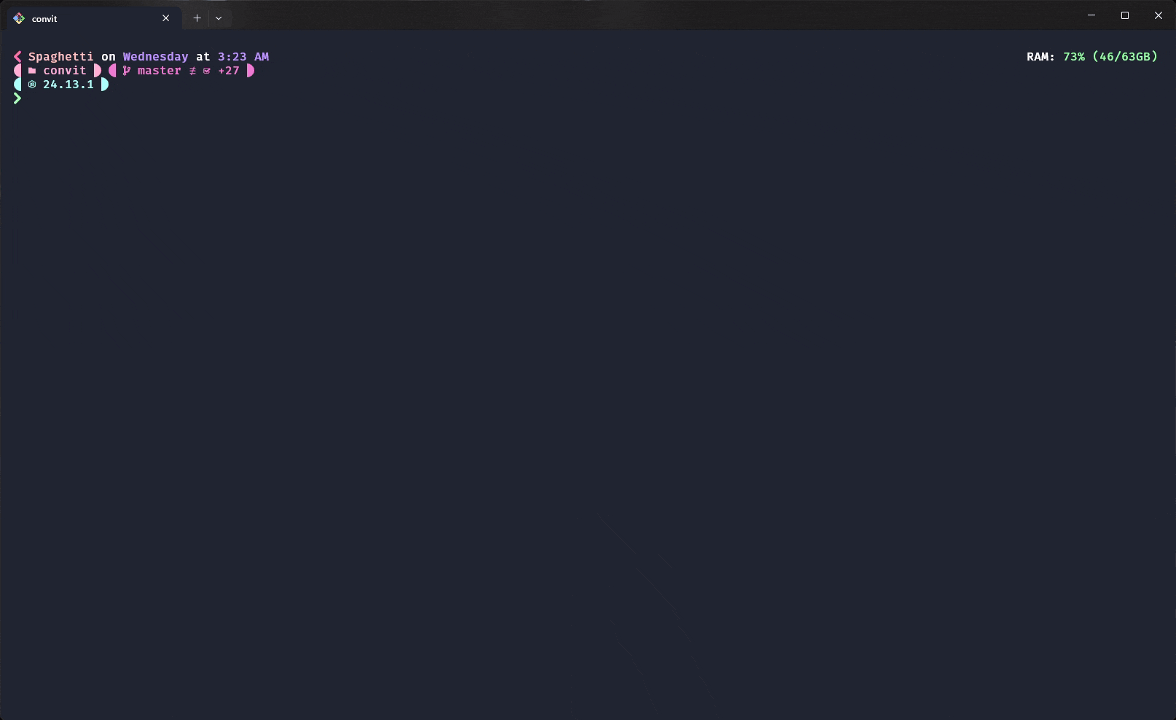Click the +27 git changes count
The width and height of the screenshot is (1176, 720).
[229, 70]
